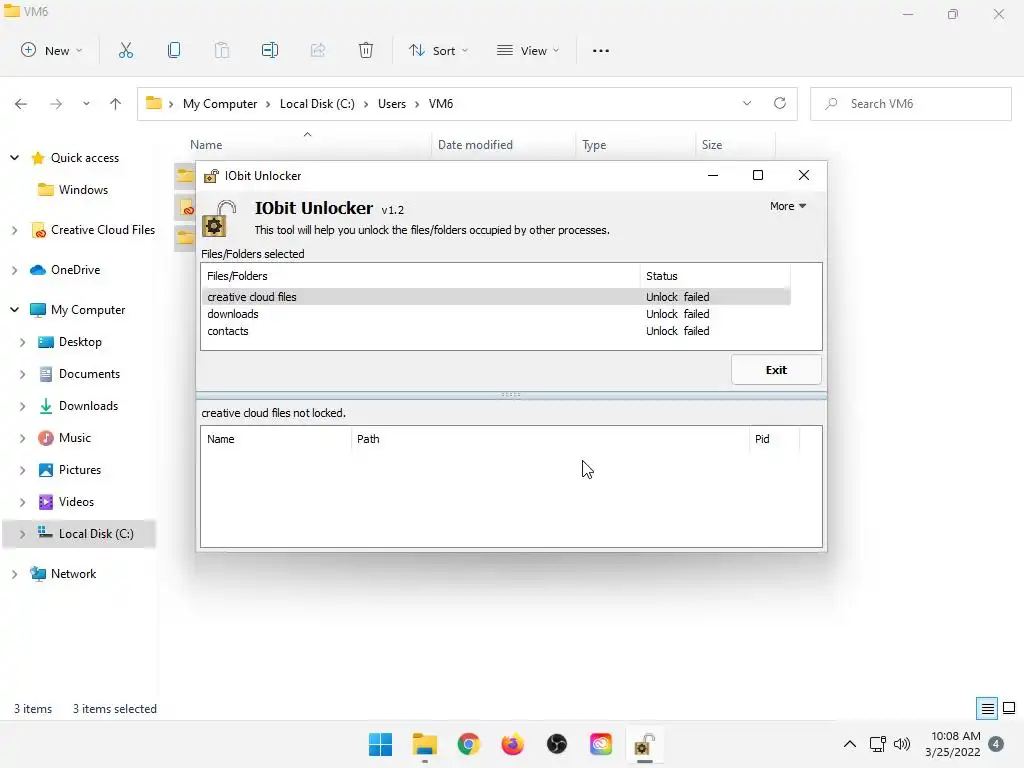Go back with the left arrow
1024x768 pixels.
click(x=21, y=104)
